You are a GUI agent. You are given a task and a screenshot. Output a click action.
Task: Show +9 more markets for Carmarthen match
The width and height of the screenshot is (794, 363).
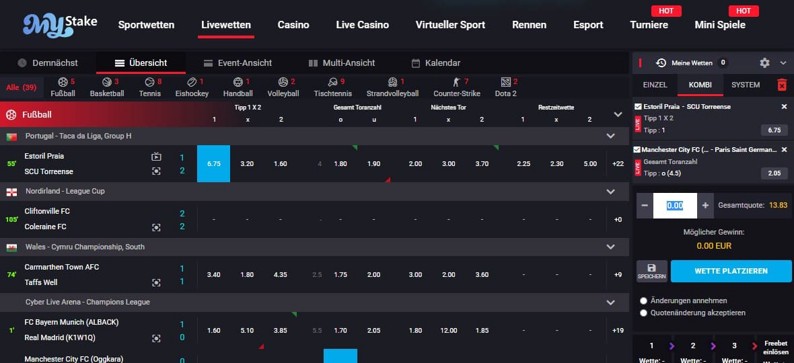tap(618, 275)
